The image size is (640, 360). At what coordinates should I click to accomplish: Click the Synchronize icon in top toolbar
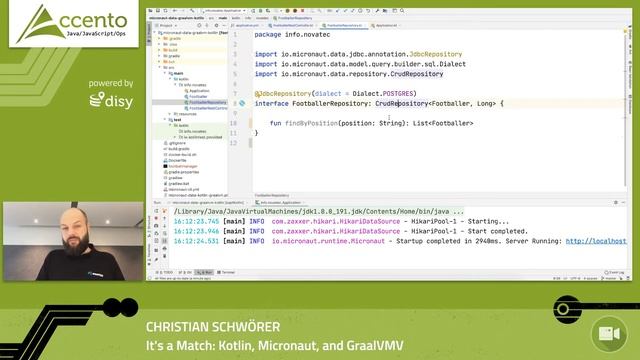click(165, 11)
